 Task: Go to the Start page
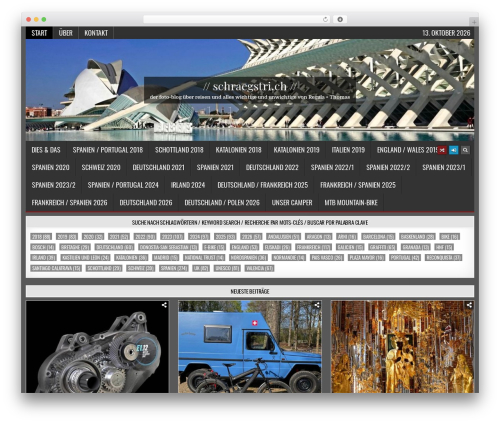[x=39, y=33]
